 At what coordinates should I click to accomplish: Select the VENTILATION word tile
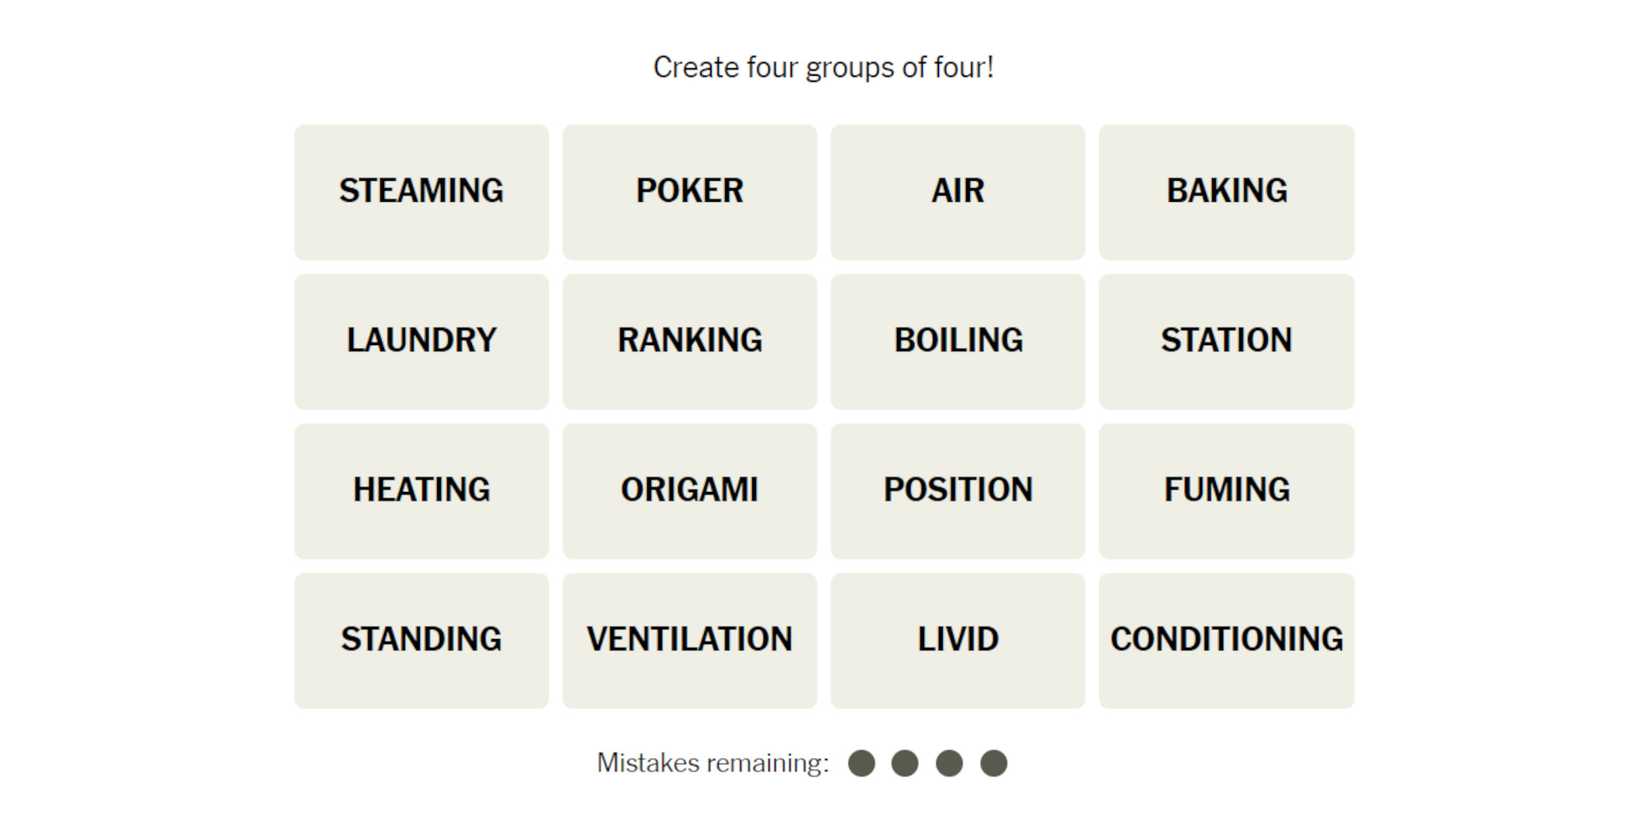[x=689, y=640]
